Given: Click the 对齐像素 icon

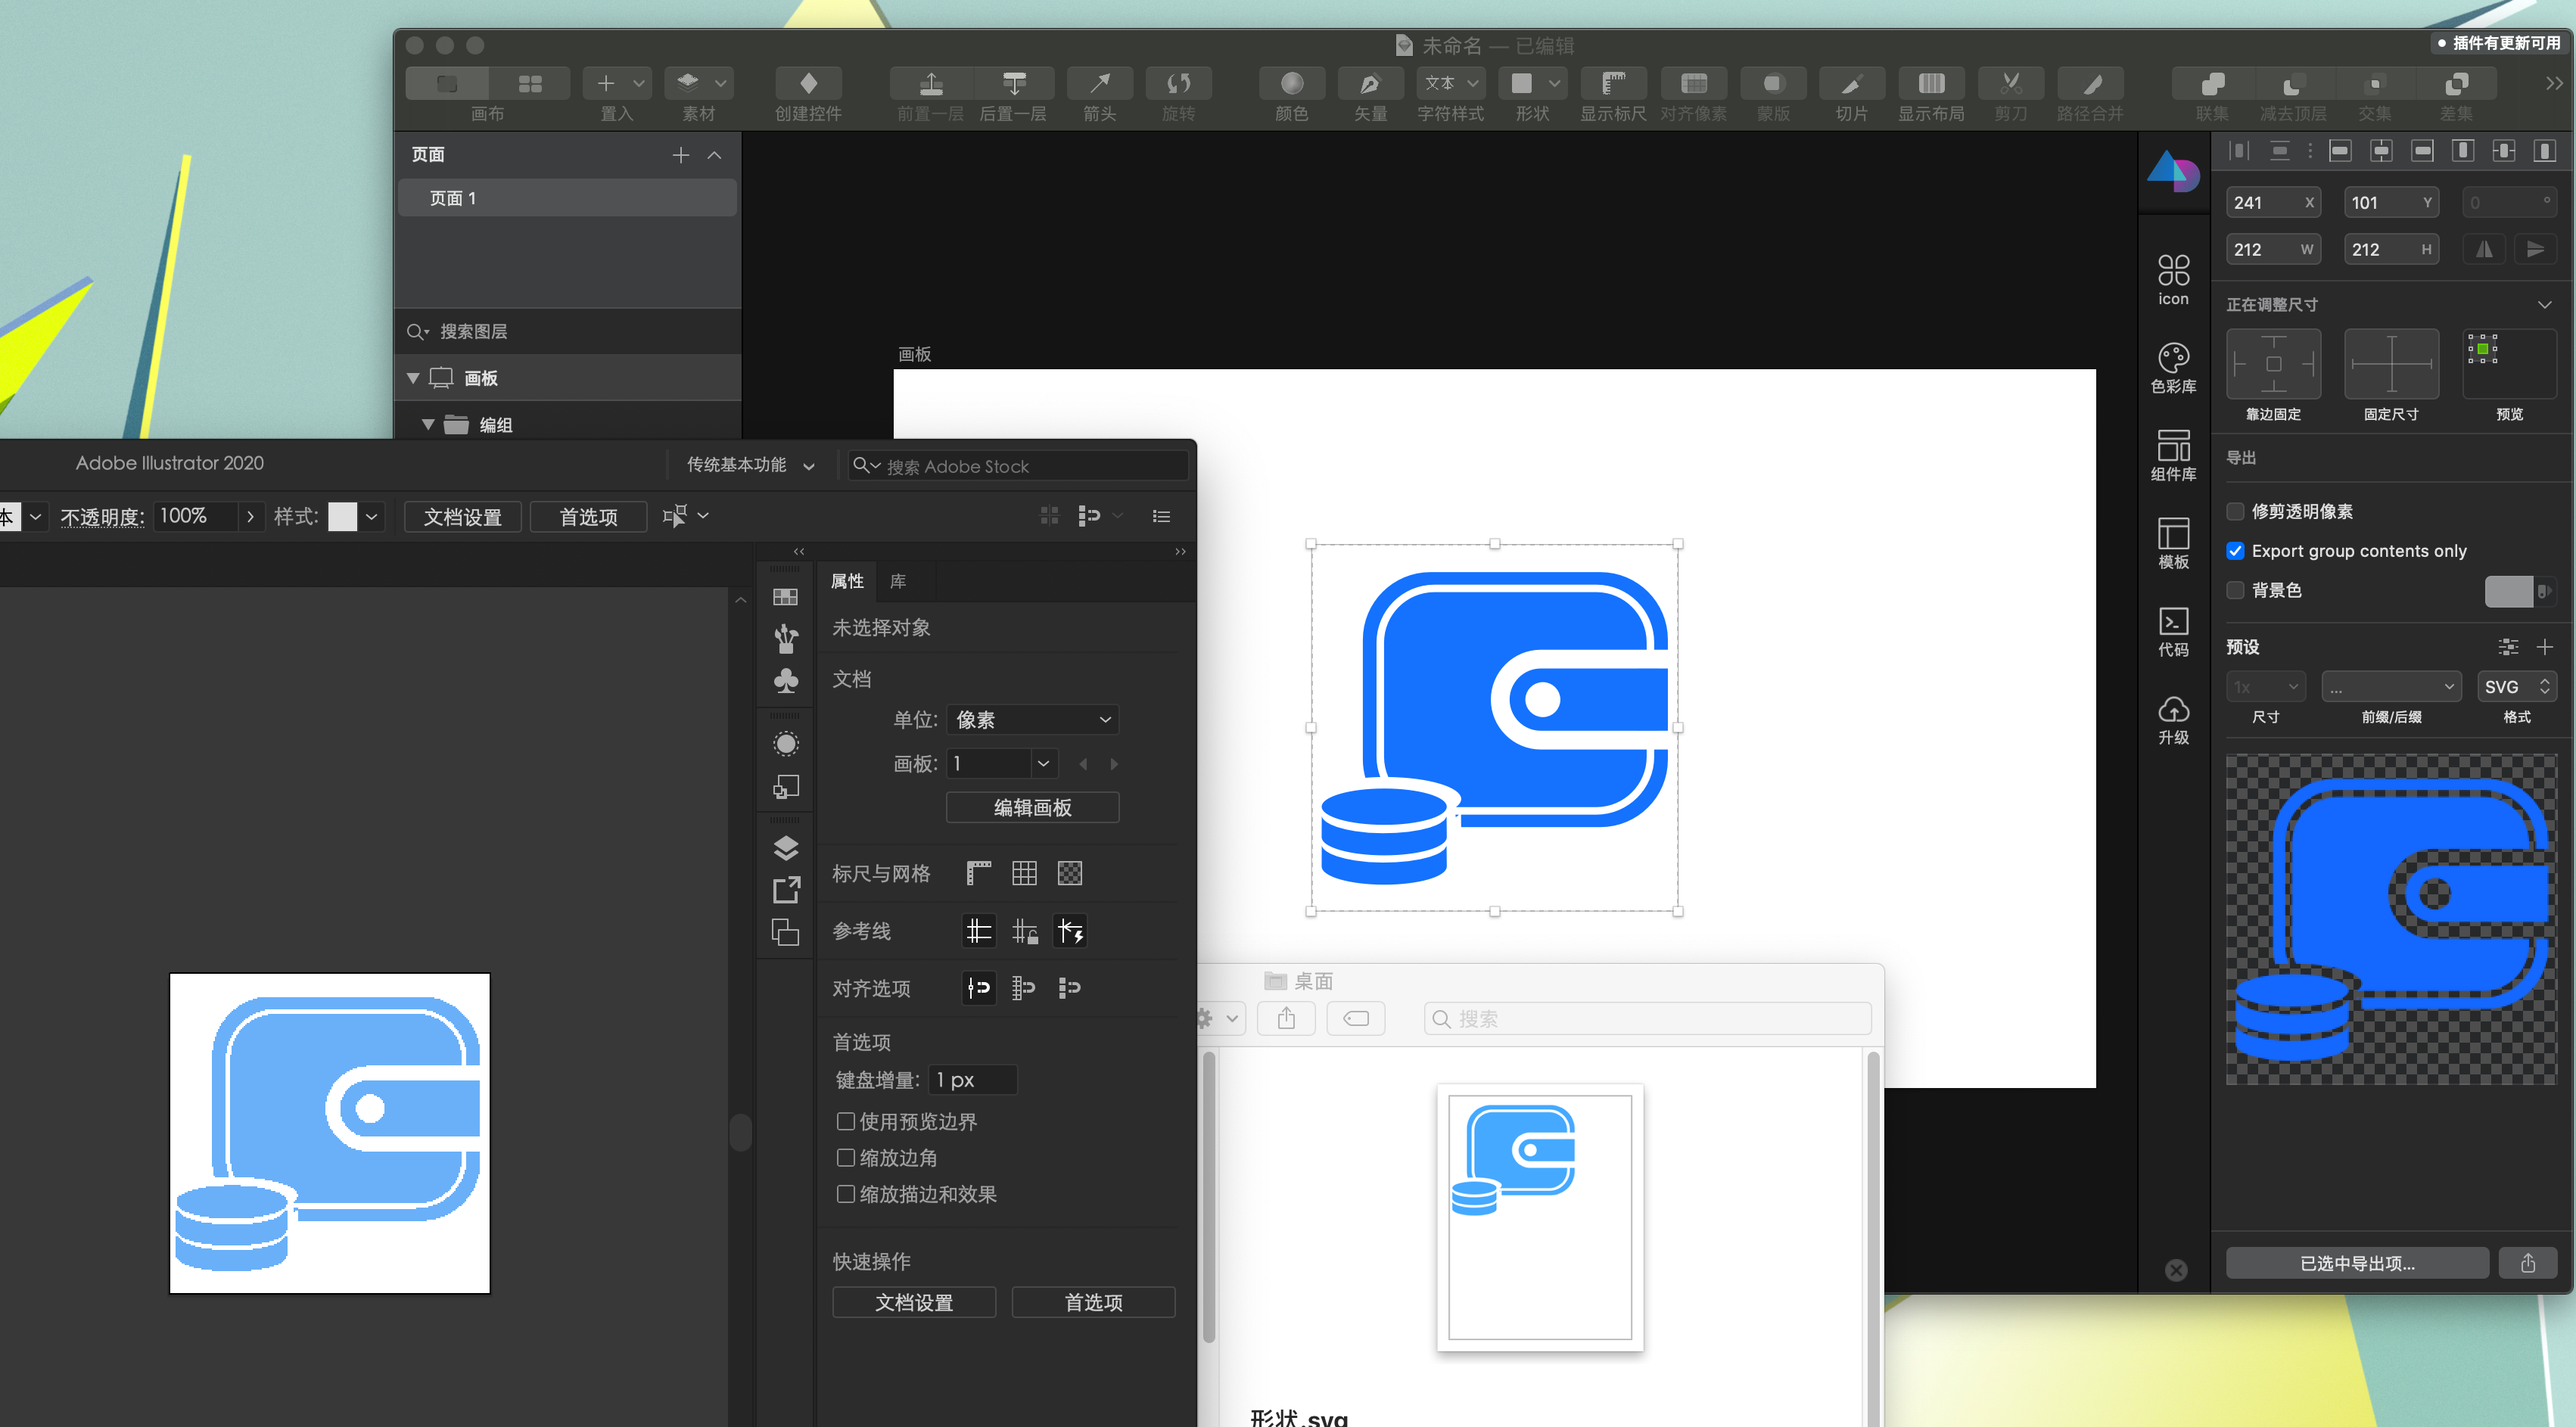Looking at the screenshot, I should click(x=1693, y=83).
